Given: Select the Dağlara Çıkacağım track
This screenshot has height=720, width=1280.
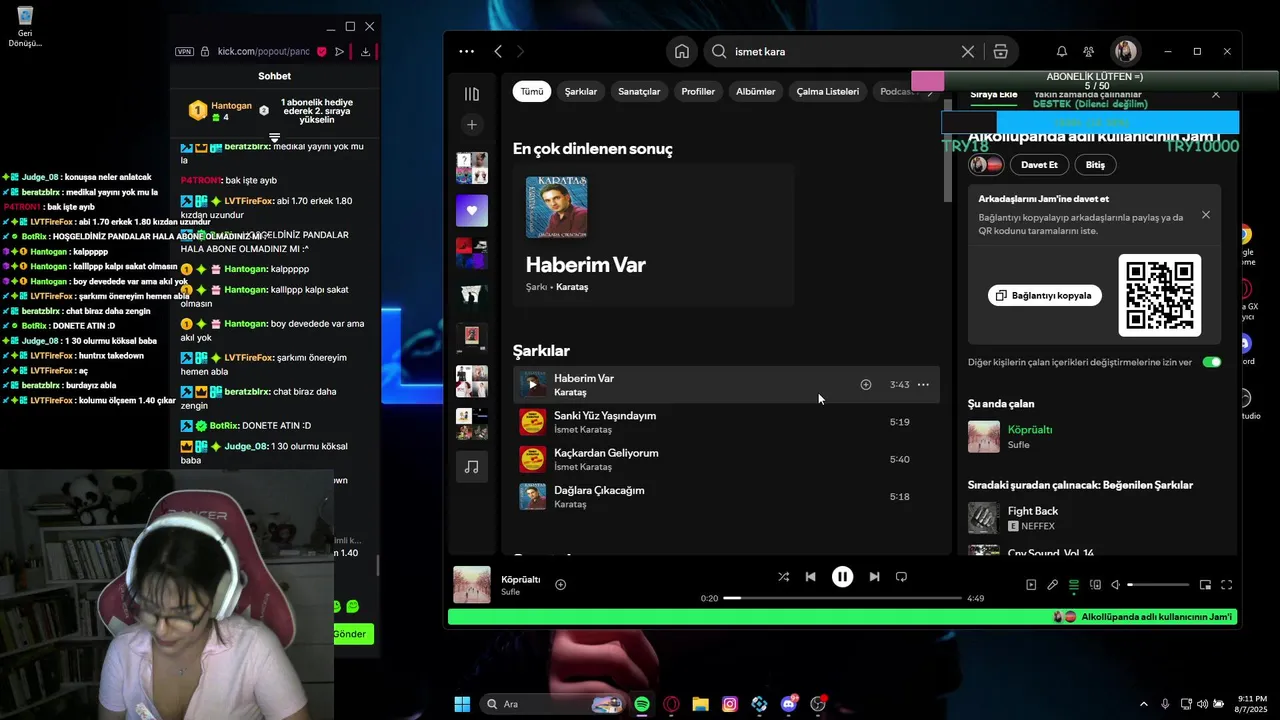Looking at the screenshot, I should click(x=726, y=497).
